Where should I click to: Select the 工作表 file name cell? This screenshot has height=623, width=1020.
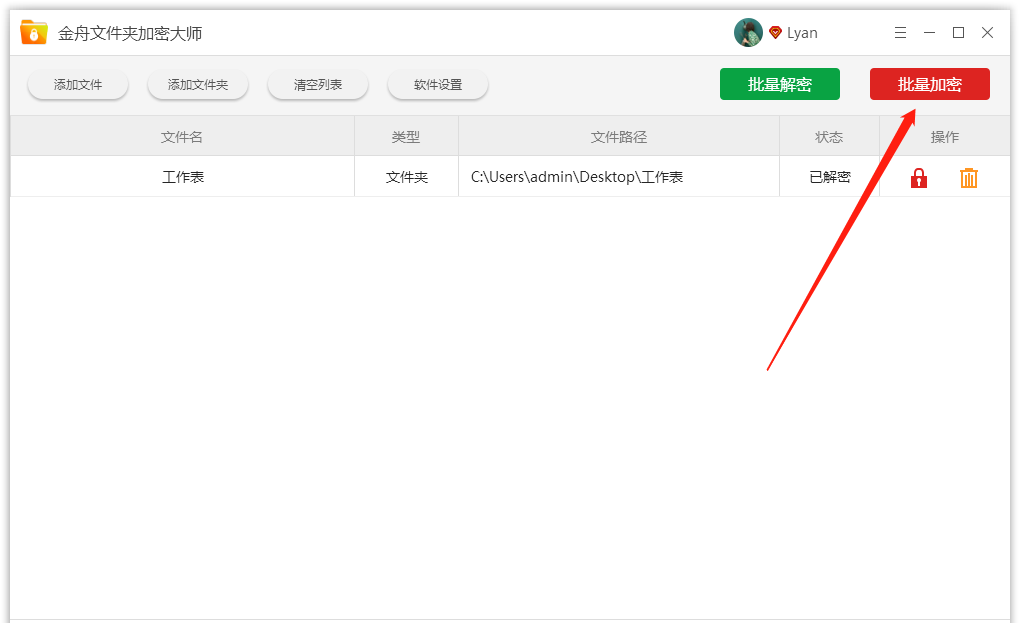[x=182, y=177]
